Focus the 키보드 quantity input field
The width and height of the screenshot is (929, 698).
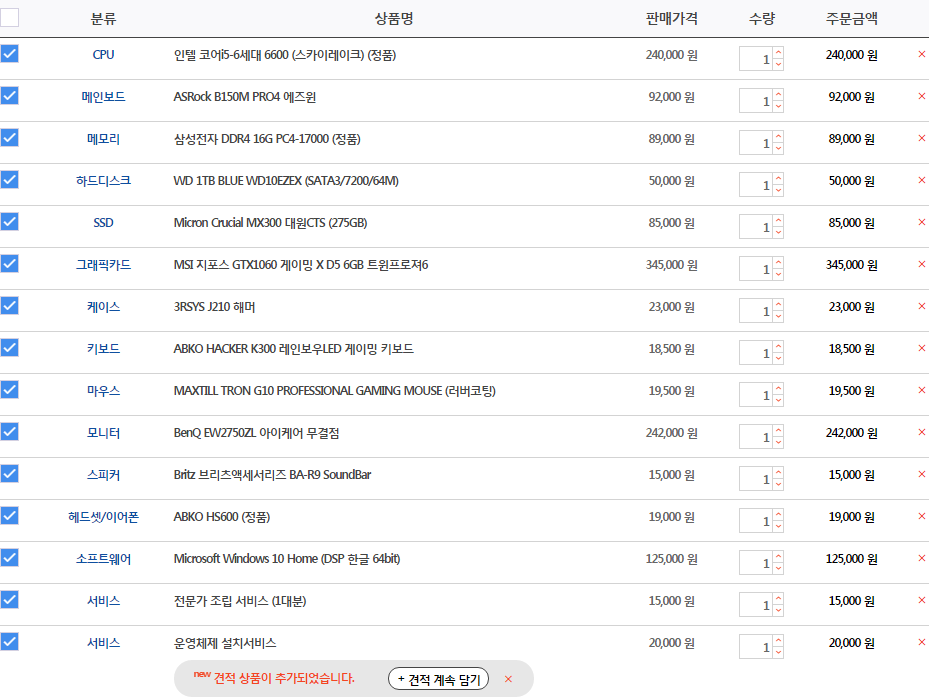(x=756, y=353)
